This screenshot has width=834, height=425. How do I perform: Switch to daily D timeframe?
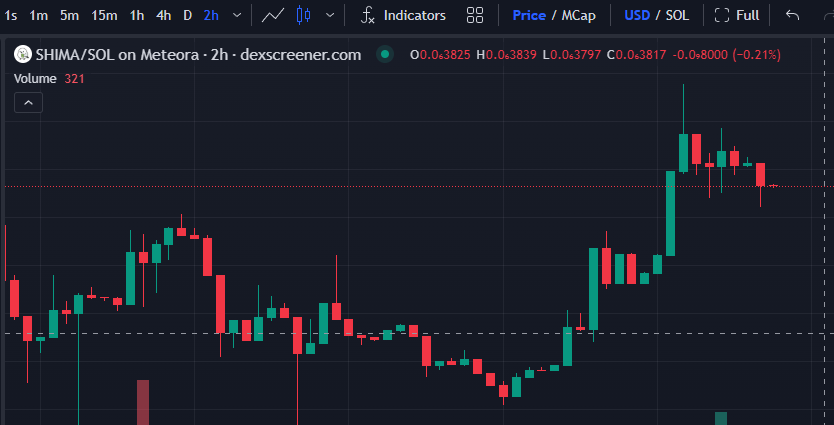187,15
